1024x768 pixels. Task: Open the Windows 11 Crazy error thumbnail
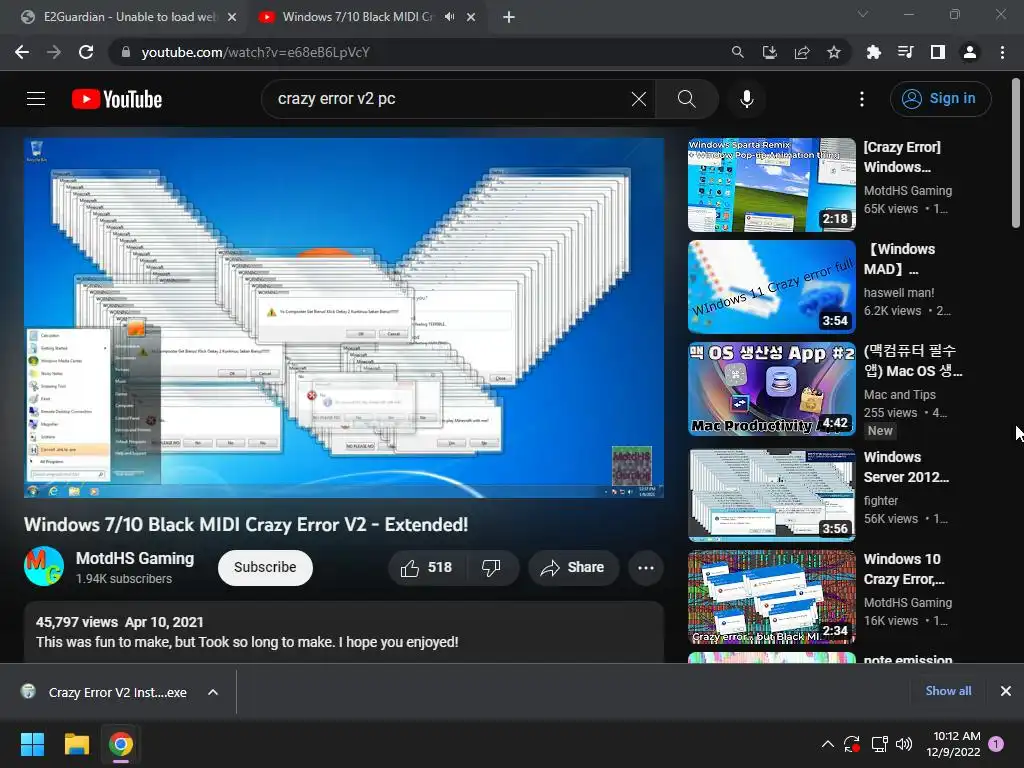click(771, 287)
